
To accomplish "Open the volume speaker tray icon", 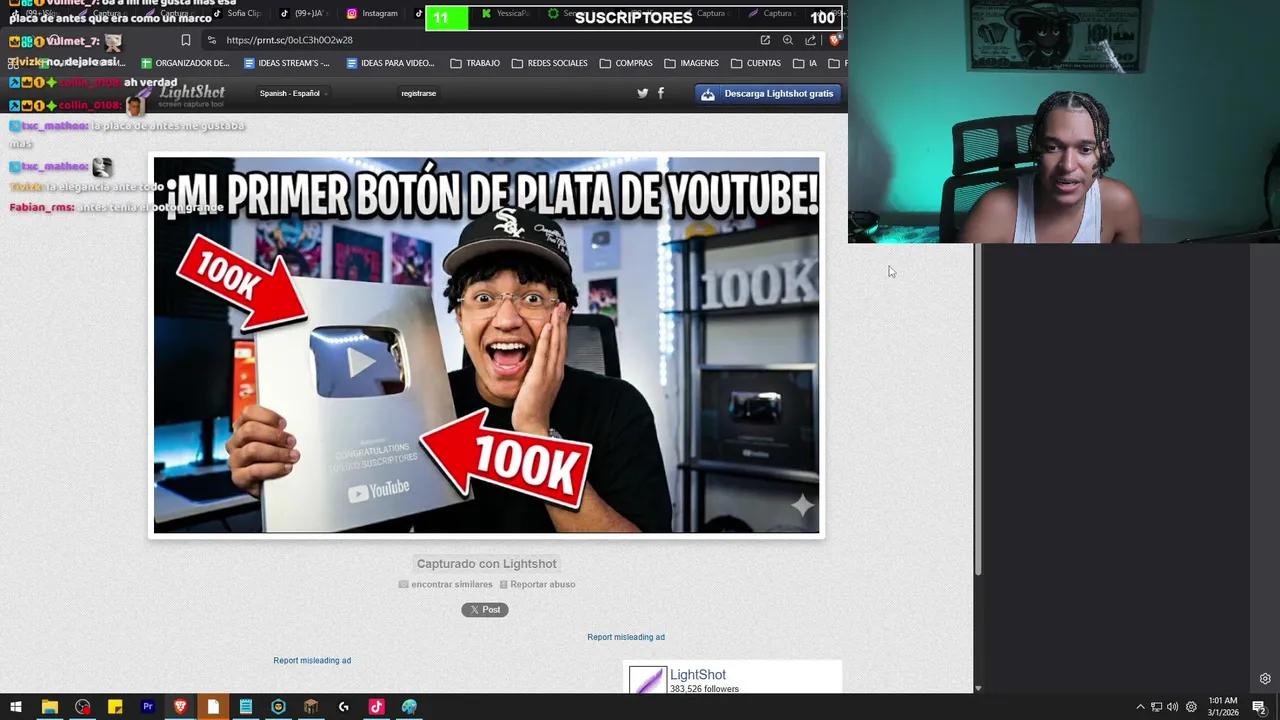I will point(1172,707).
